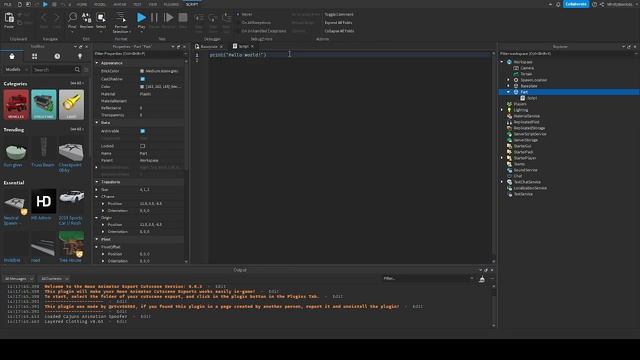640x360 pixels.
Task: Click the Paste icon in Clipboard group
Action: [9, 18]
